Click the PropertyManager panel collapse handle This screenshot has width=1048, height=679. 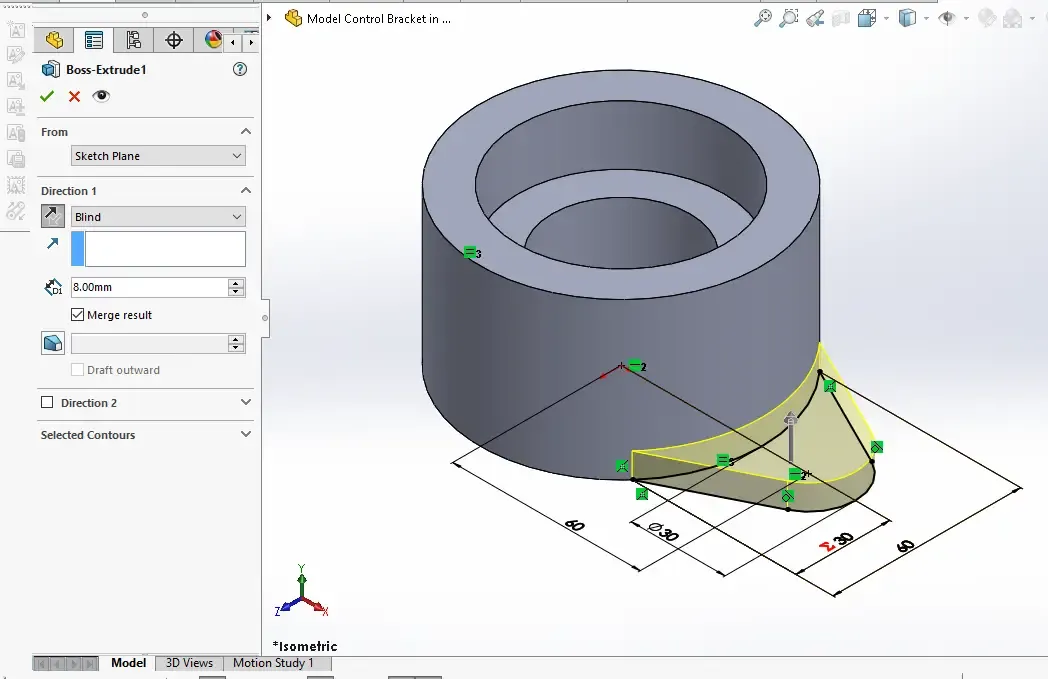pos(265,318)
